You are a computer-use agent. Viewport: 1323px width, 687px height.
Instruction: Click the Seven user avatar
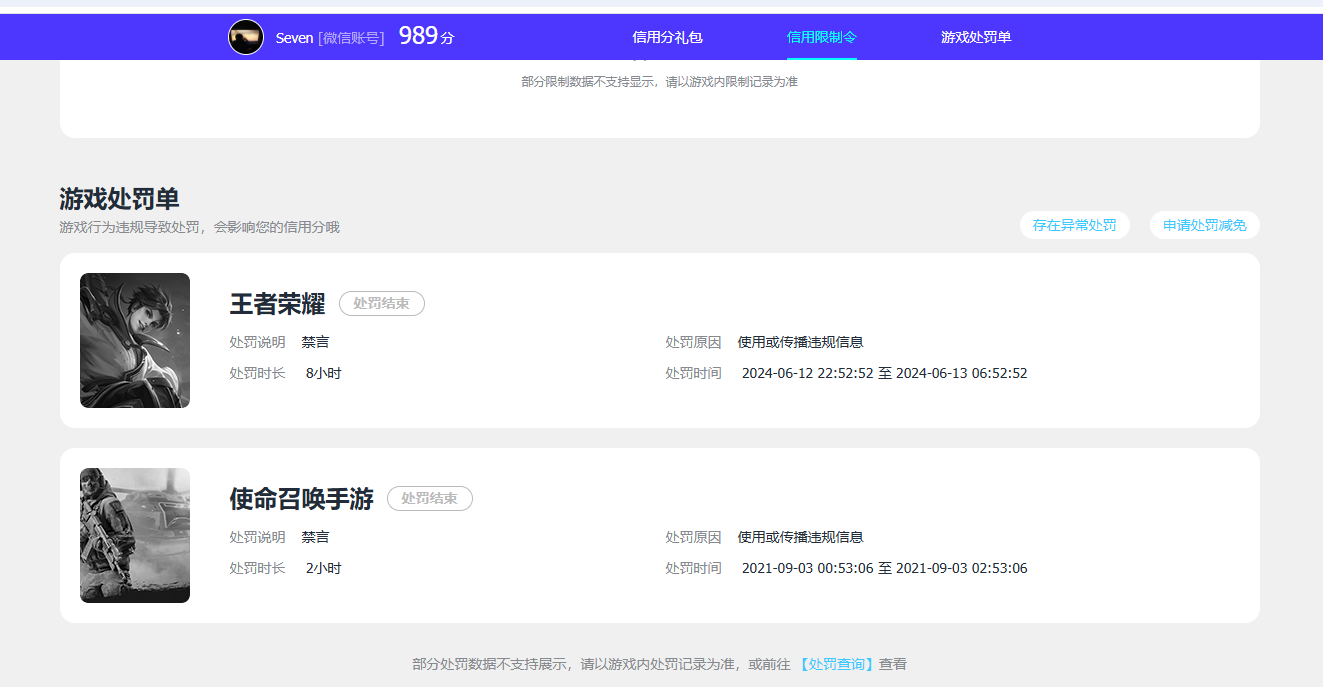click(x=246, y=37)
